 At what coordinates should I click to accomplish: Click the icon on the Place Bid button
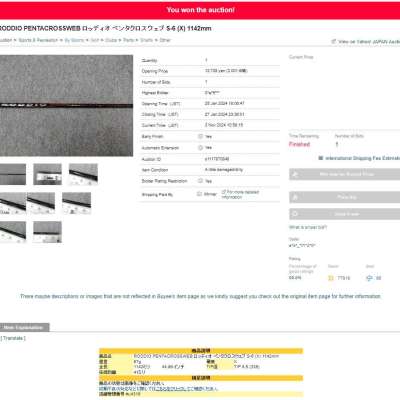[295, 197]
